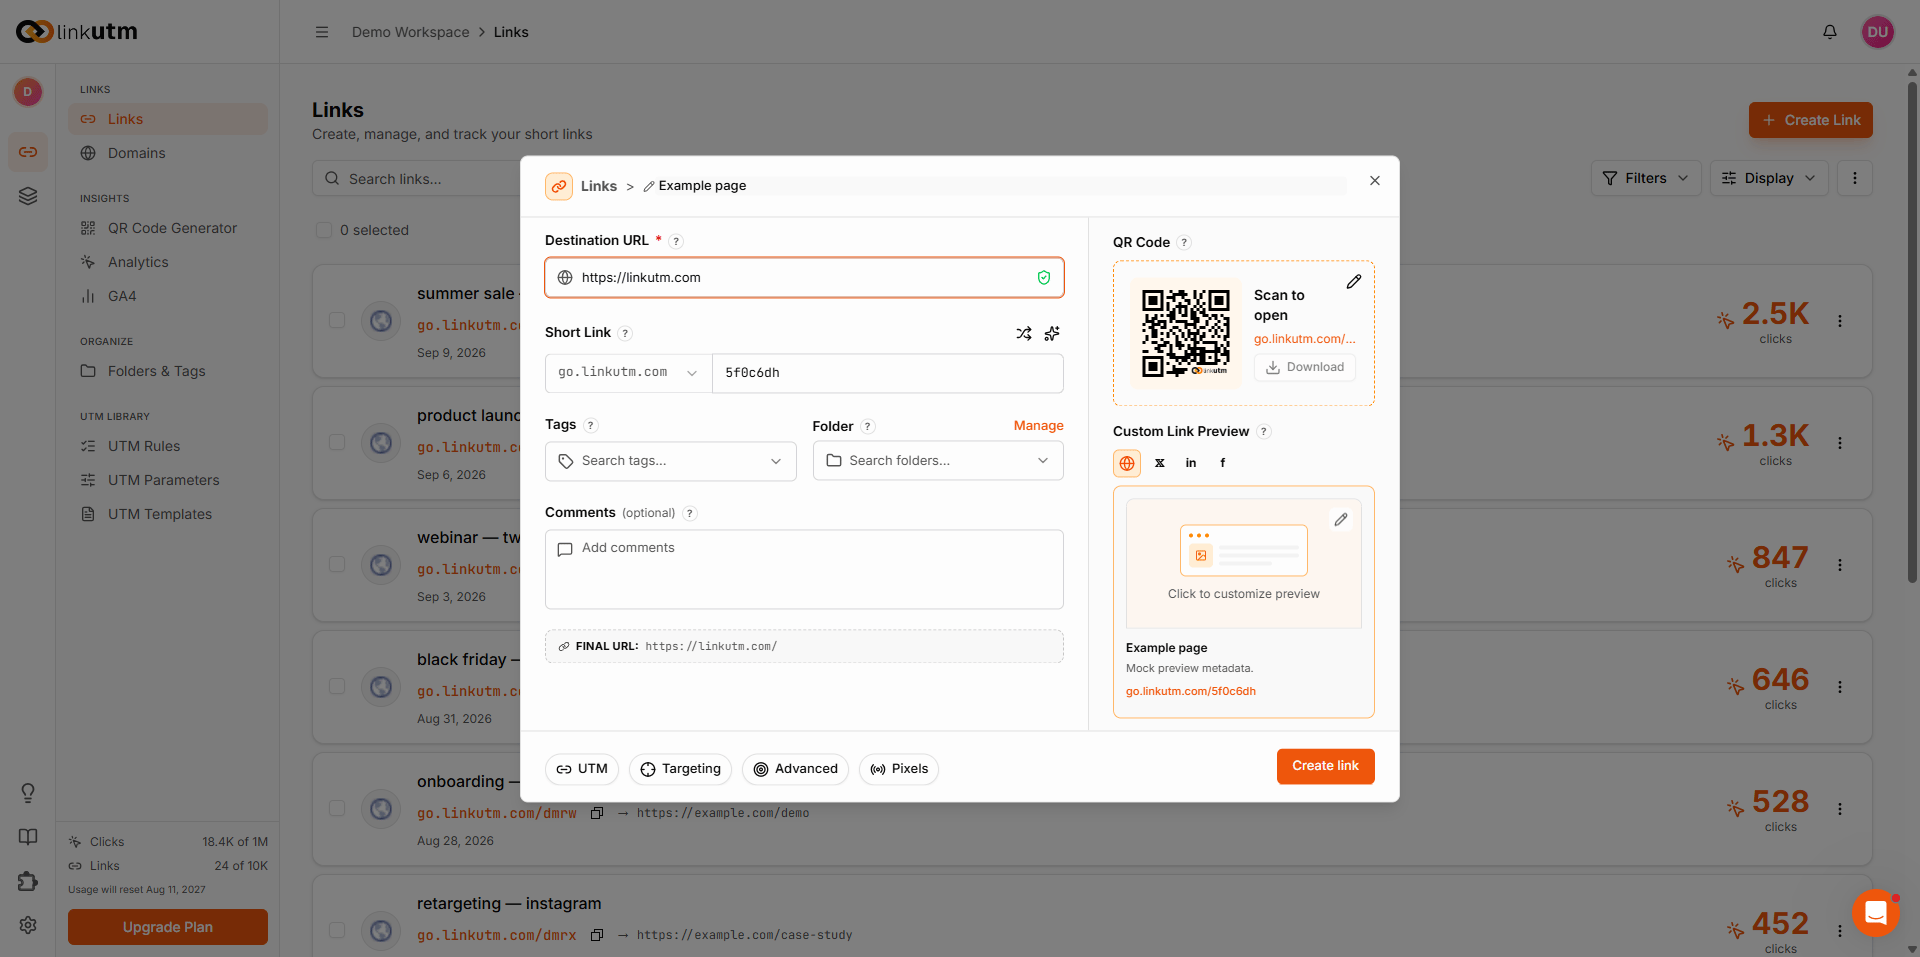This screenshot has width=1920, height=957.
Task: Open settings gear in left rail
Action: (x=28, y=925)
